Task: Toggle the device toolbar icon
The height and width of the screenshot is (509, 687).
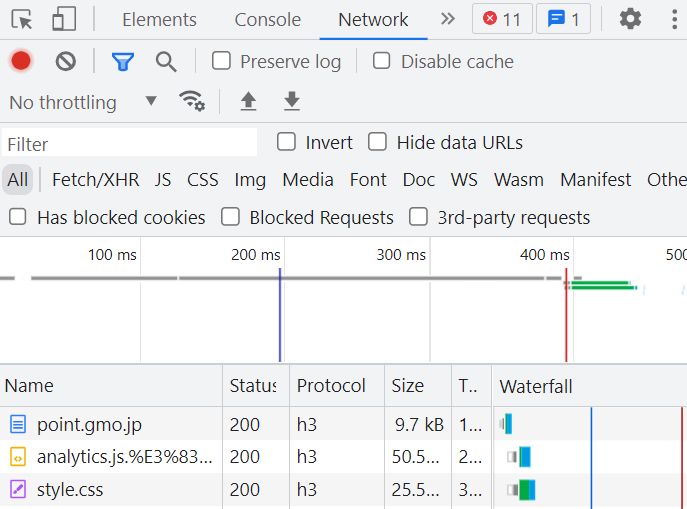Action: point(64,19)
